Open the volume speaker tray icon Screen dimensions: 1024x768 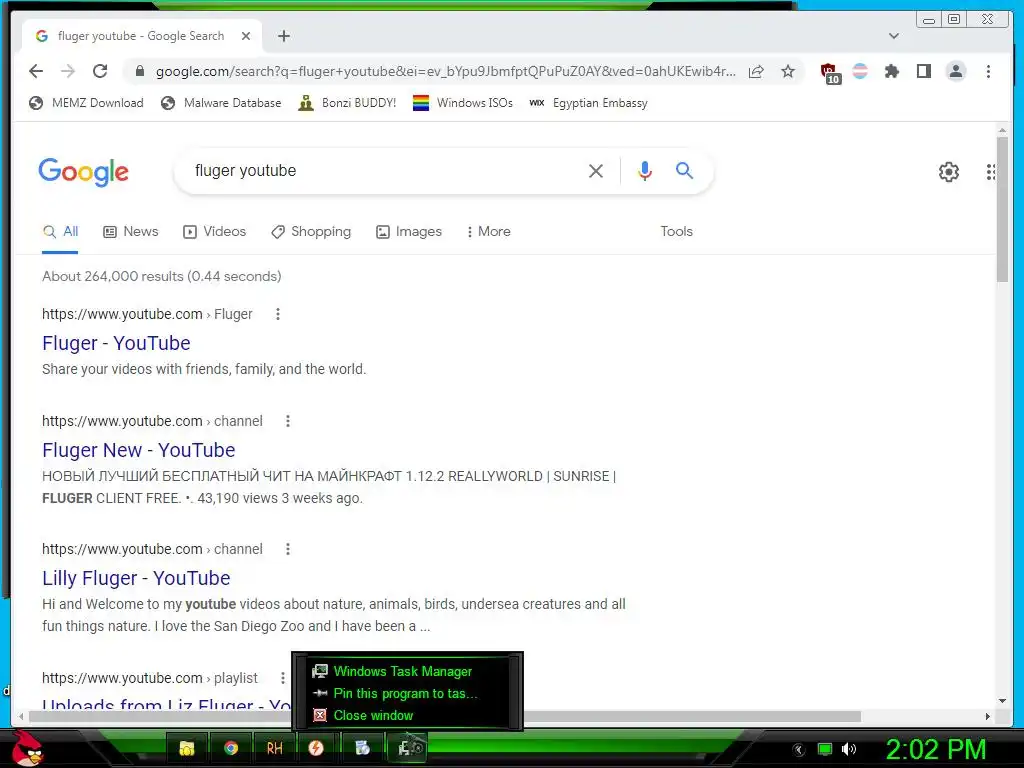pos(849,749)
